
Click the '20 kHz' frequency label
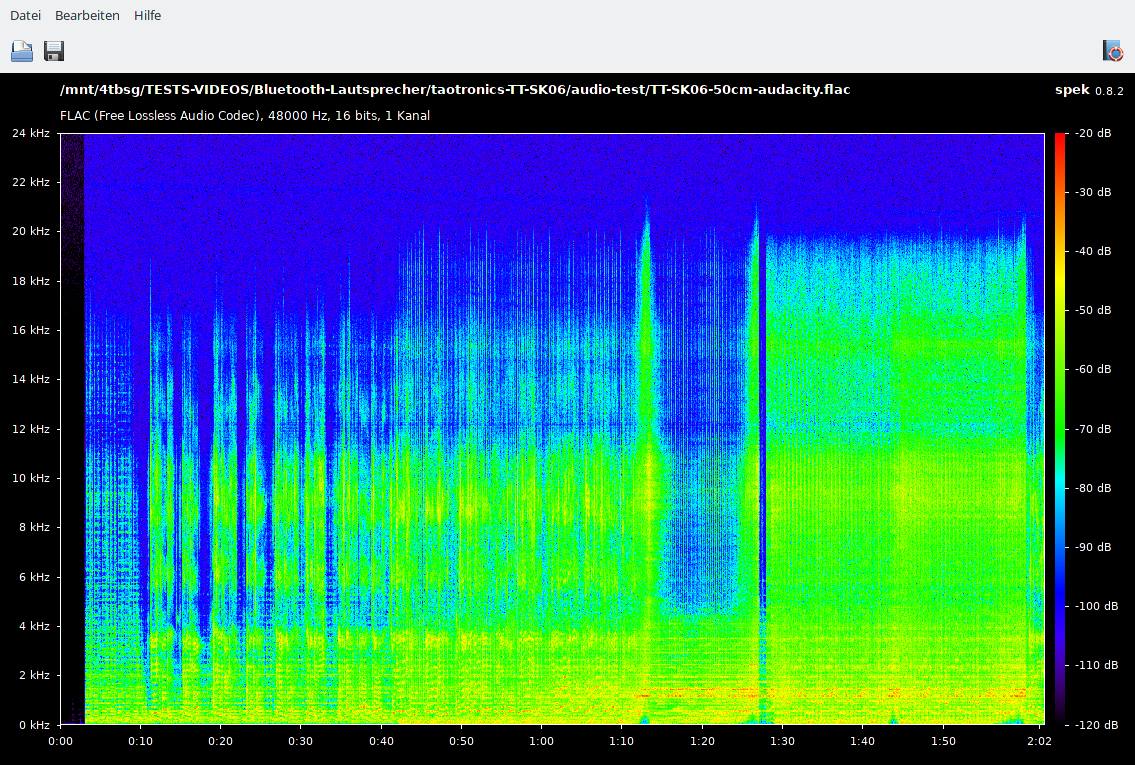[31, 231]
